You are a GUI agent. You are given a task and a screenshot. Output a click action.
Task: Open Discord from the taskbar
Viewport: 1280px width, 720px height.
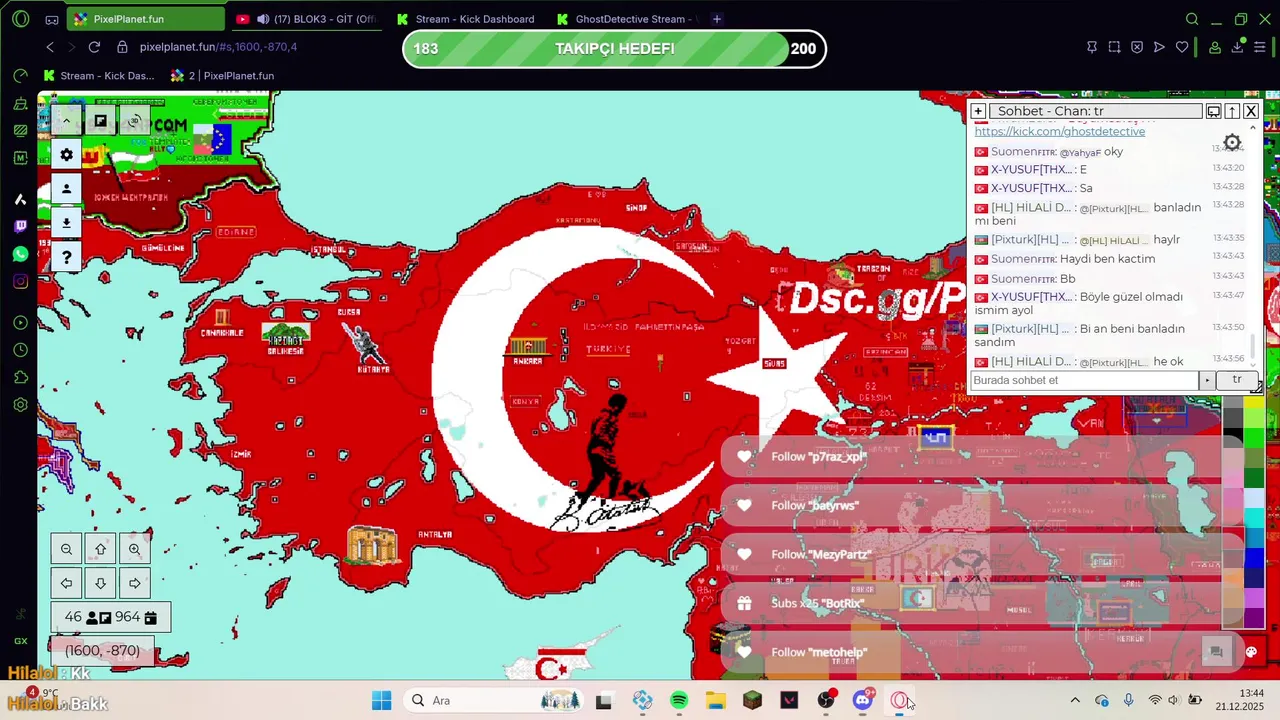(x=862, y=700)
